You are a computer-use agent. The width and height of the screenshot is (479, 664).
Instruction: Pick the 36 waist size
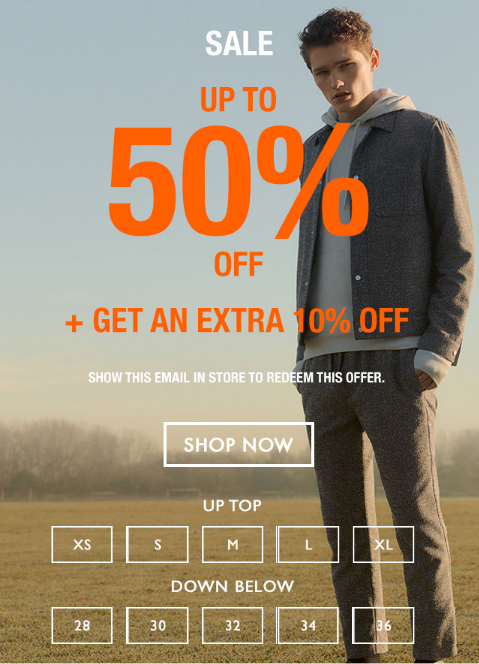pyautogui.click(x=383, y=625)
